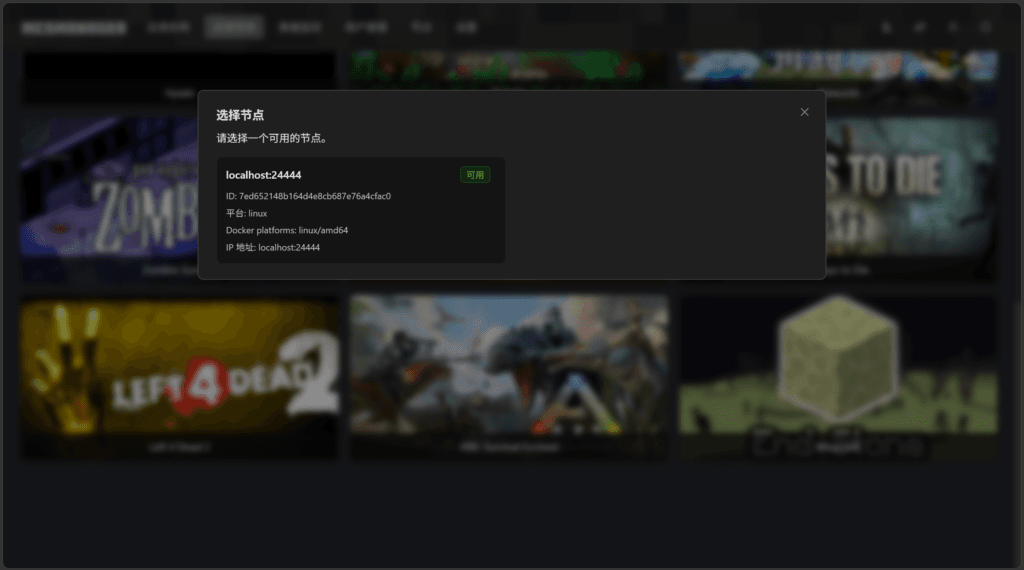This screenshot has width=1024, height=570.
Task: Click the 平台: linux line
Action: (x=246, y=213)
